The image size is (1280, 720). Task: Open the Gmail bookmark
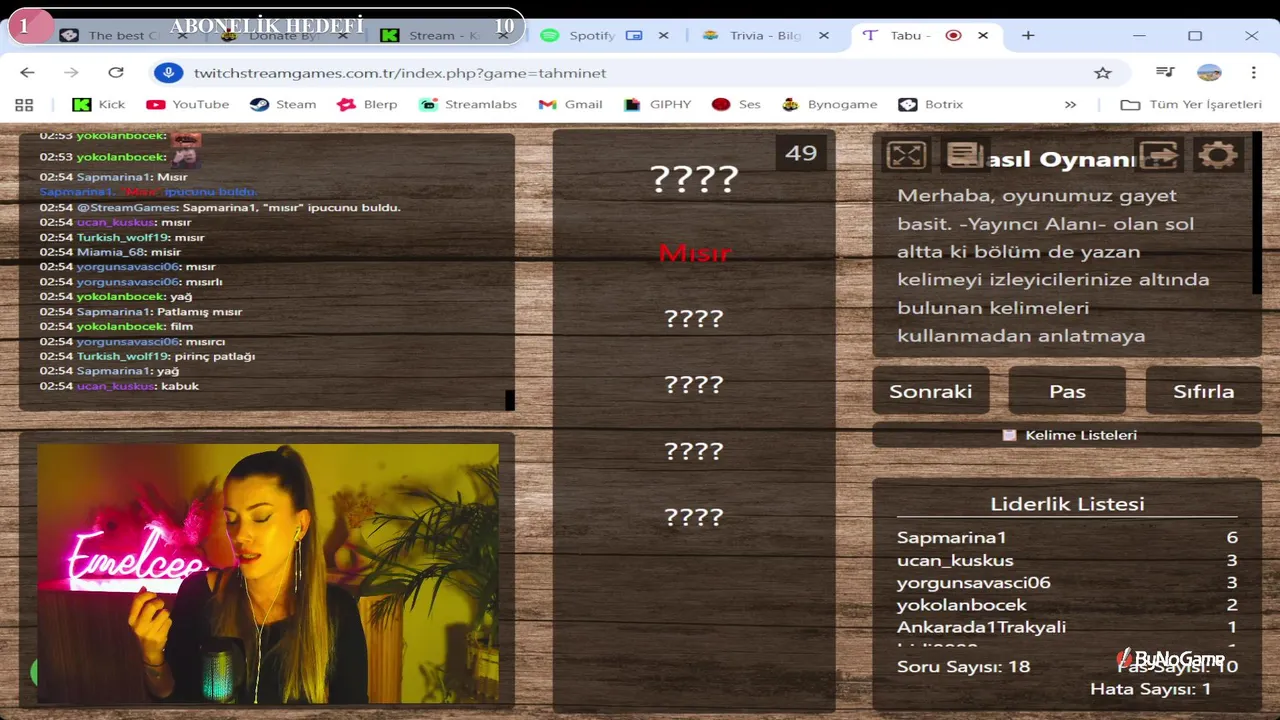pos(570,104)
